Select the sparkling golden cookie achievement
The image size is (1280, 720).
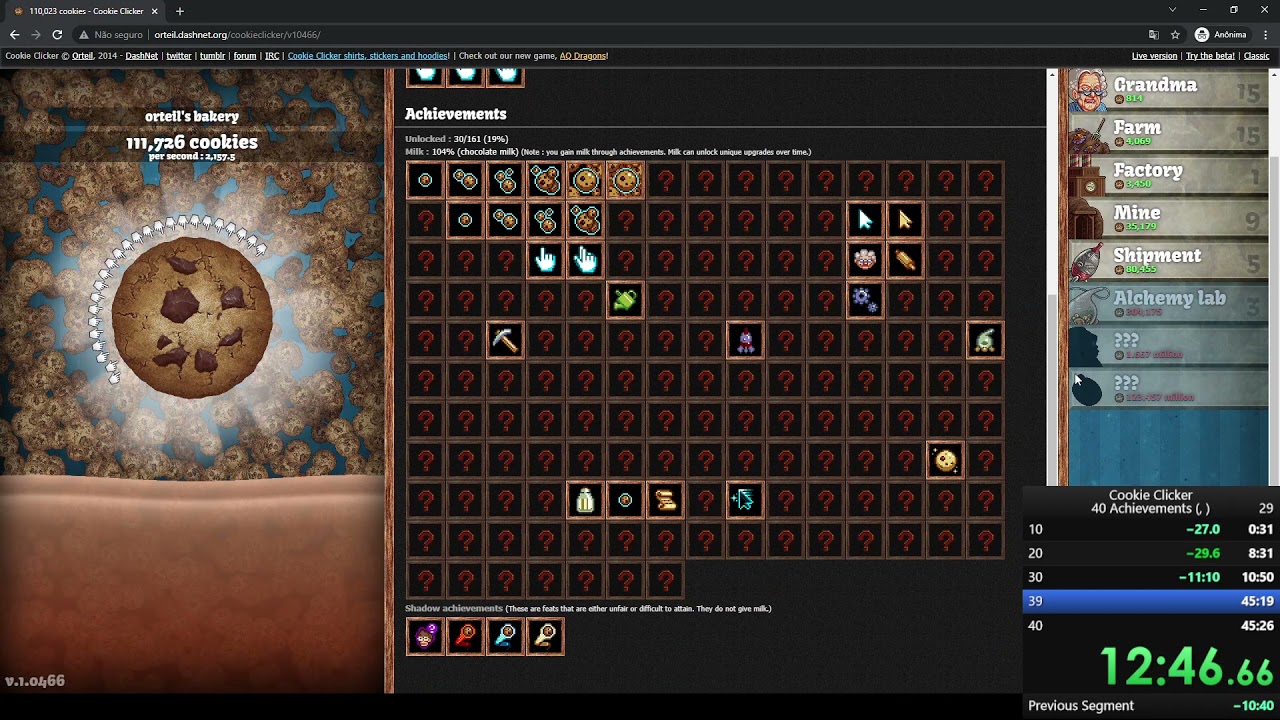(x=945, y=460)
